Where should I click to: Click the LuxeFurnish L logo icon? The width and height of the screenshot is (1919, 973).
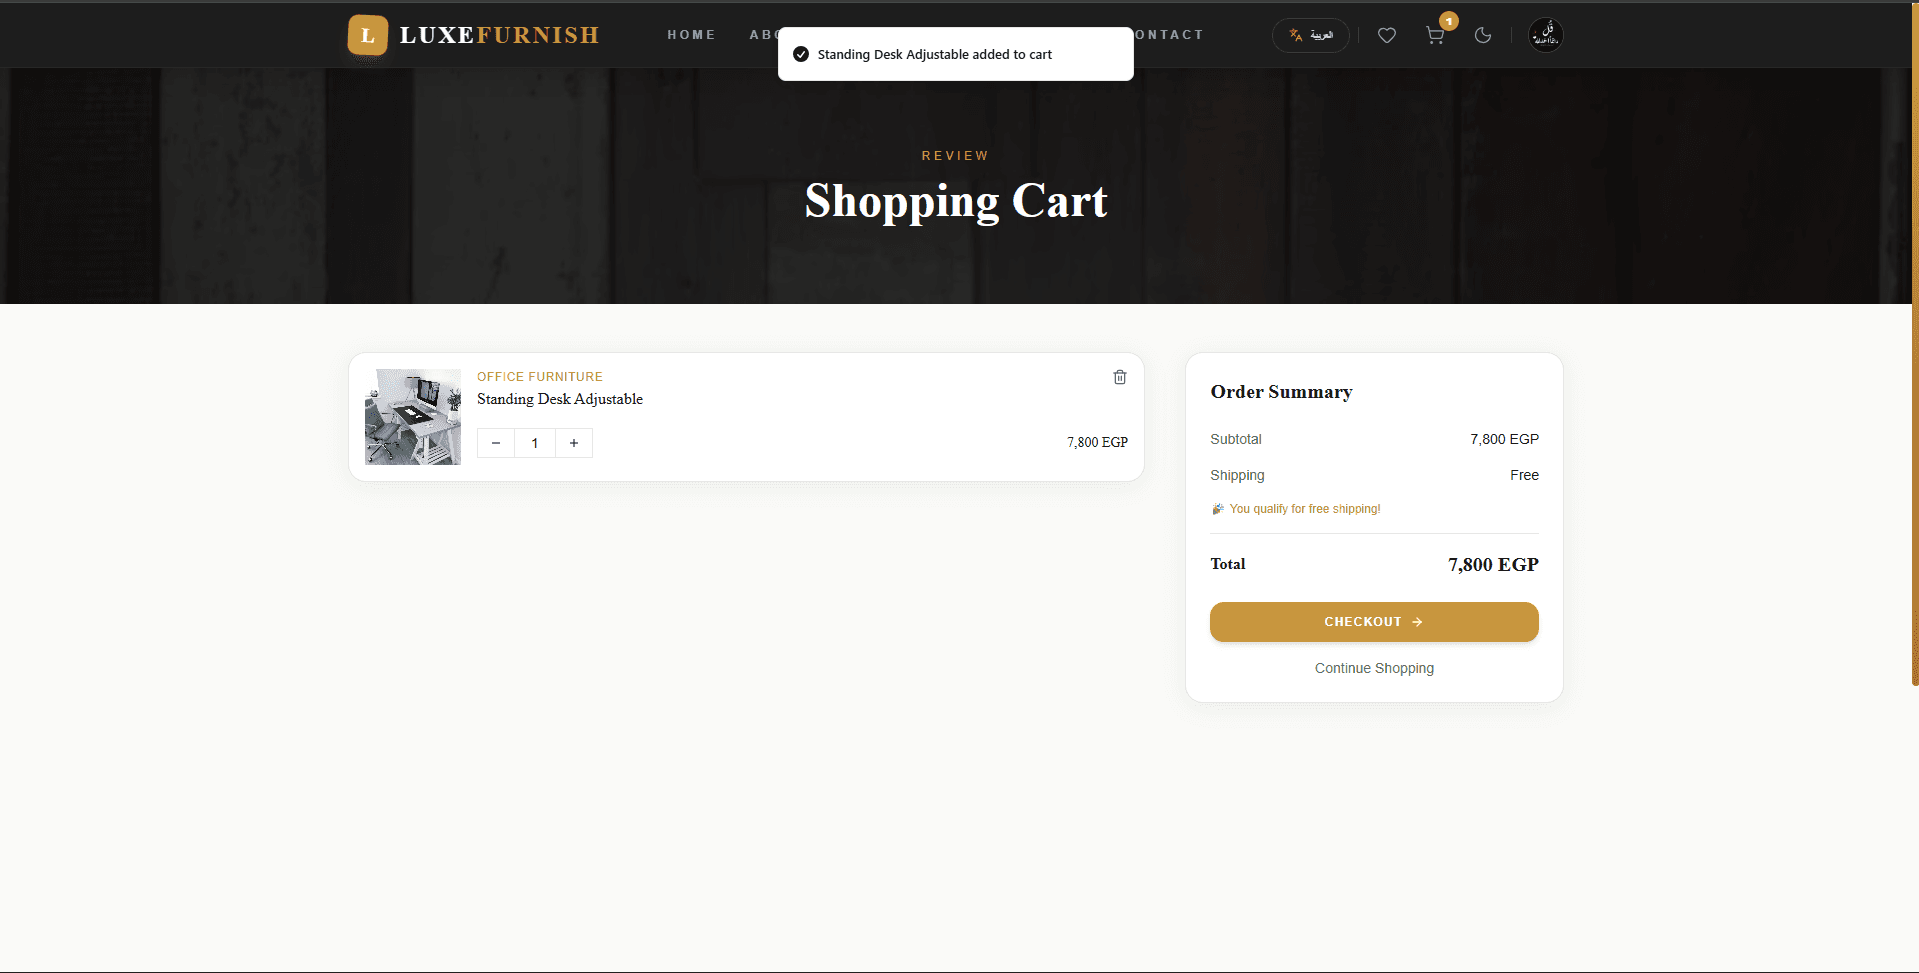click(x=367, y=35)
